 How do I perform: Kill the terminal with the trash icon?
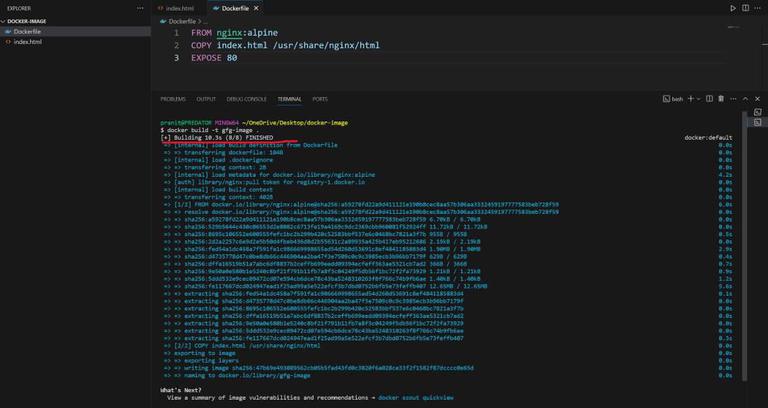click(x=721, y=99)
